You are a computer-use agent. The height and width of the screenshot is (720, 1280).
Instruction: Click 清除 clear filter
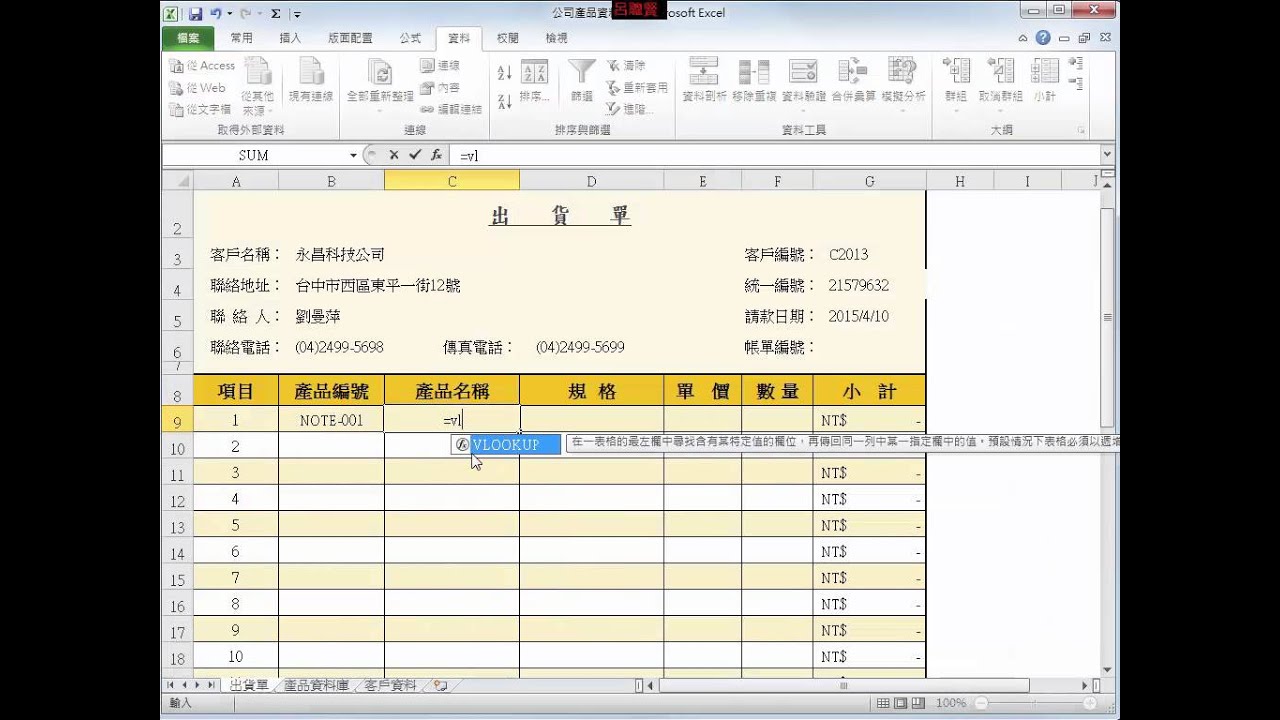(626, 66)
